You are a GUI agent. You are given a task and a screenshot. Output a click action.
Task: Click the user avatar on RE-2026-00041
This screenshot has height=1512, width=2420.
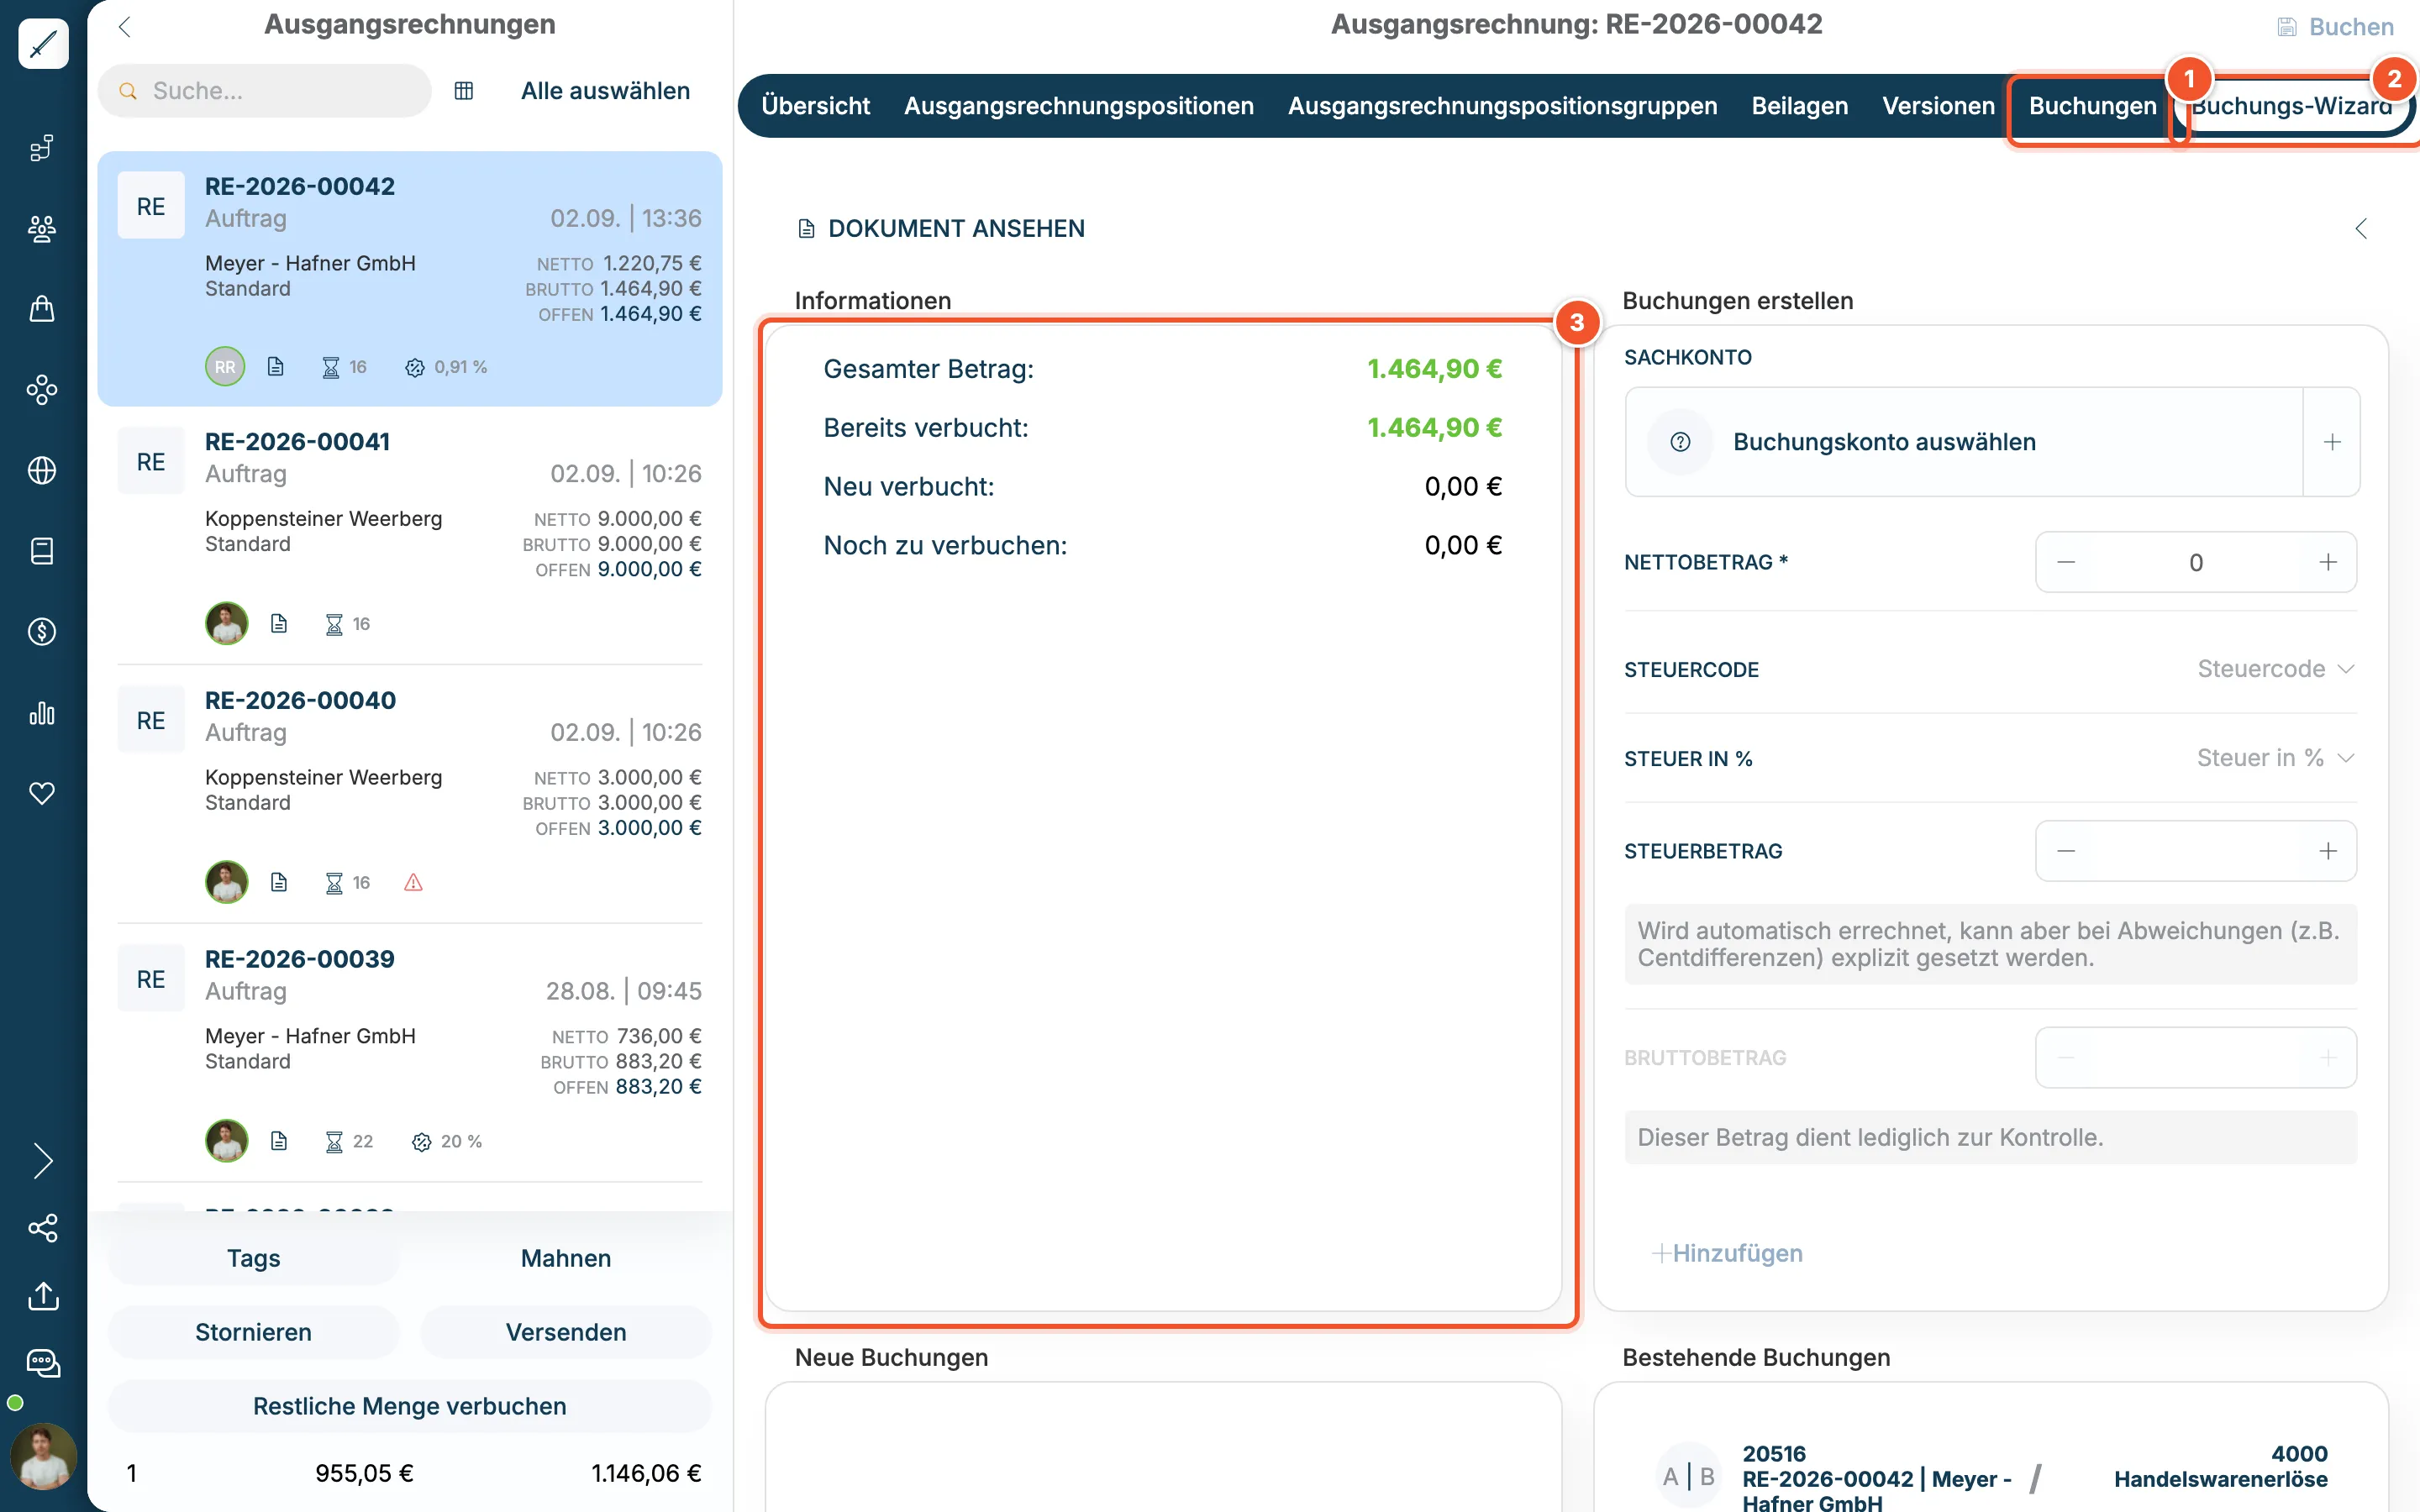227,623
